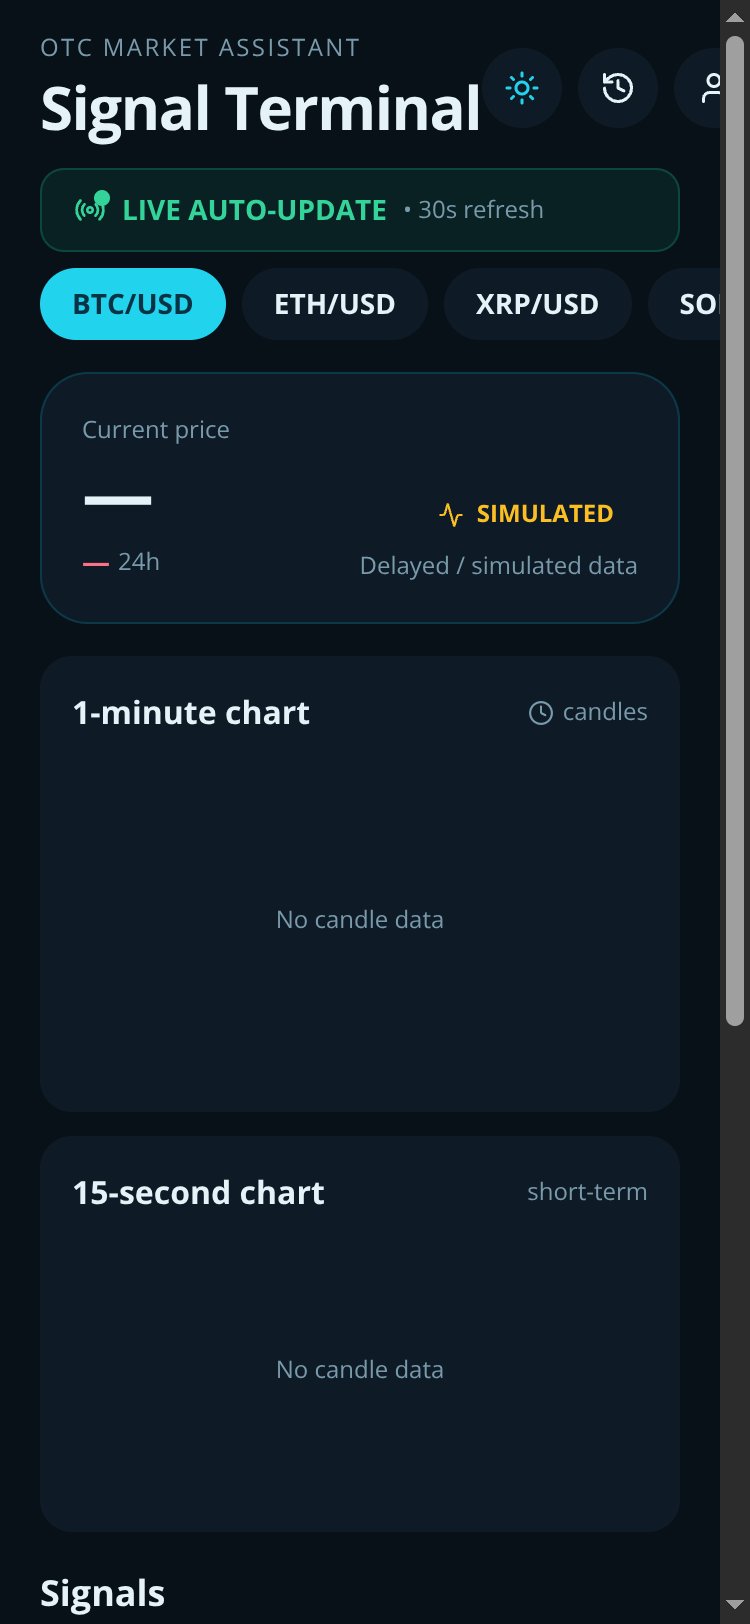Viewport: 750px width, 1624px height.
Task: Click the red 24h change dash
Action: (x=96, y=564)
